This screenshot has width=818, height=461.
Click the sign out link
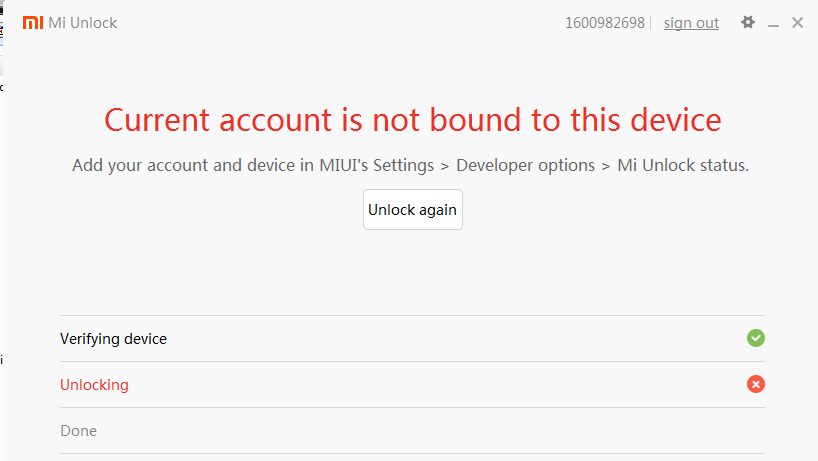click(691, 23)
